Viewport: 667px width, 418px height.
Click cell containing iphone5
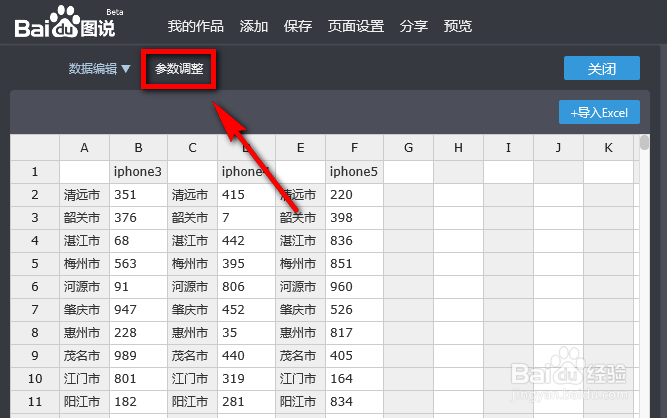click(354, 172)
